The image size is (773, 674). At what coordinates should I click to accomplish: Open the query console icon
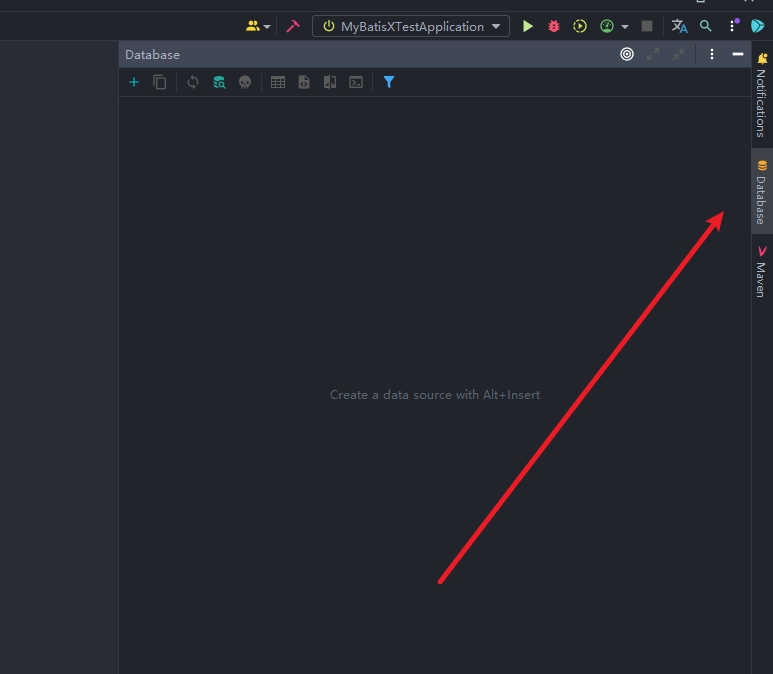click(x=356, y=82)
